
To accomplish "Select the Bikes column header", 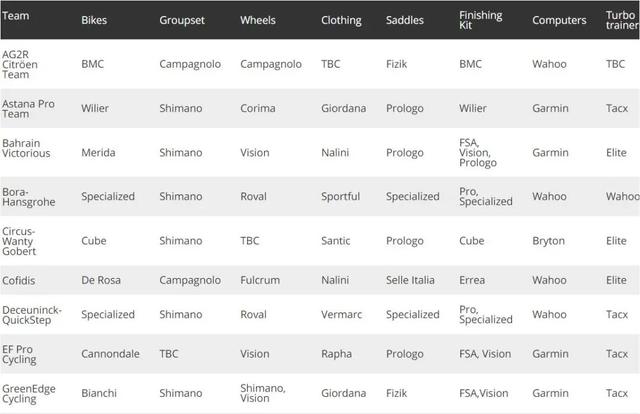I will [96, 20].
